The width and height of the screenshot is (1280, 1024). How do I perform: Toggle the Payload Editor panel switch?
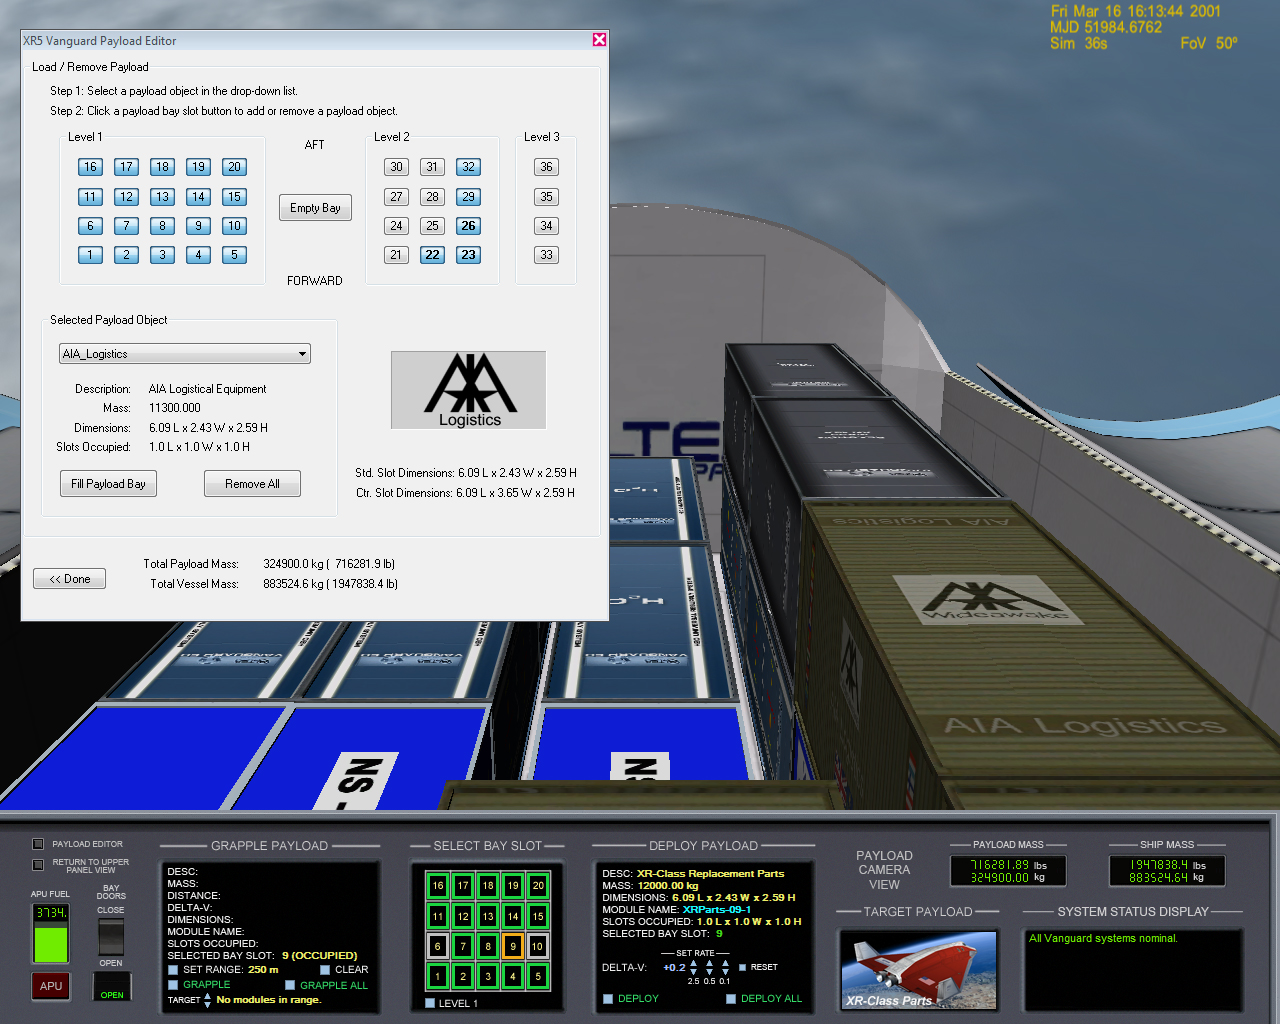pos(39,844)
